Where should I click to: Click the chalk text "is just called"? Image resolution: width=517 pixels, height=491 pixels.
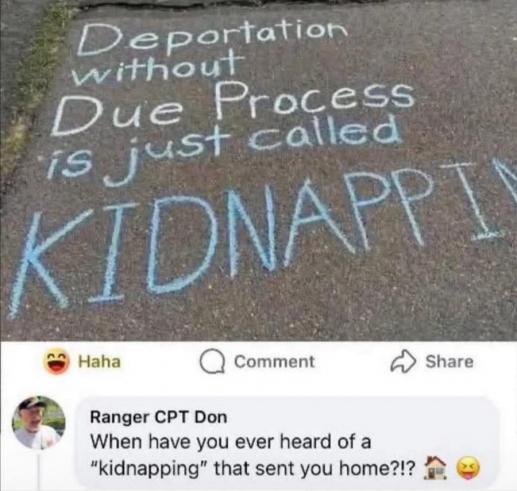point(223,150)
